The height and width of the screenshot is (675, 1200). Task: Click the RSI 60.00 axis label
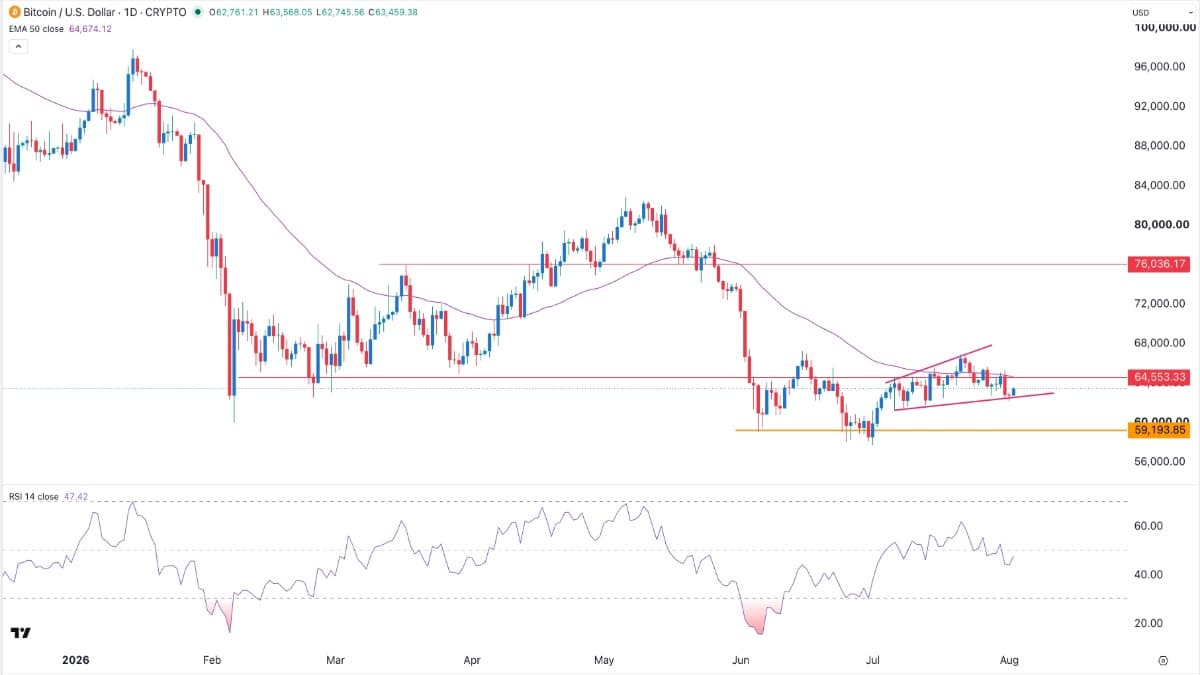1148,526
